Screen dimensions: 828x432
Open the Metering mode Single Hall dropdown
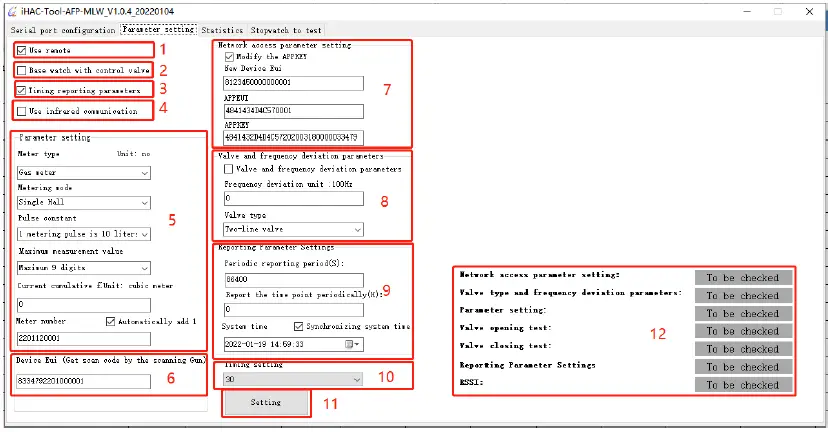pyautogui.click(x=84, y=202)
